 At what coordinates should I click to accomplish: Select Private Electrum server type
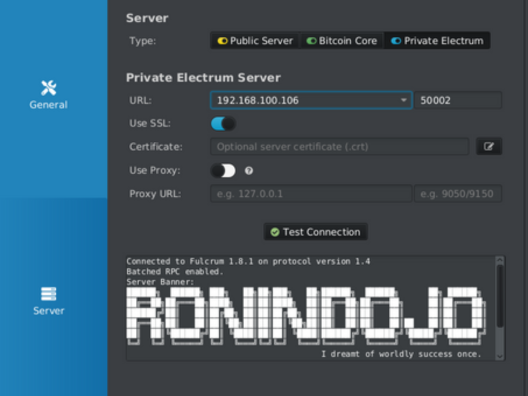coord(437,41)
